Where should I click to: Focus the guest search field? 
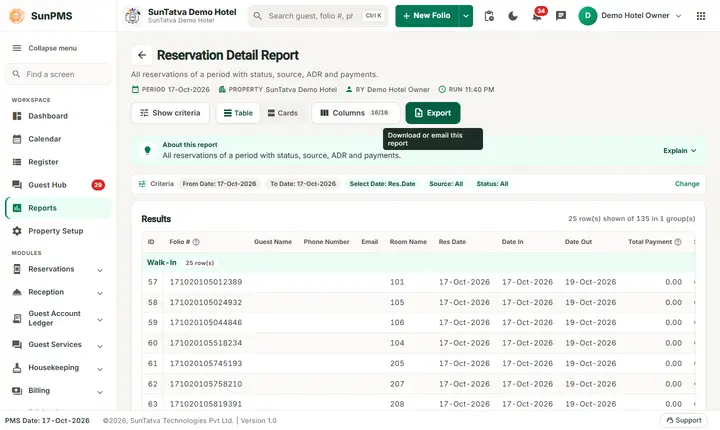[318, 16]
